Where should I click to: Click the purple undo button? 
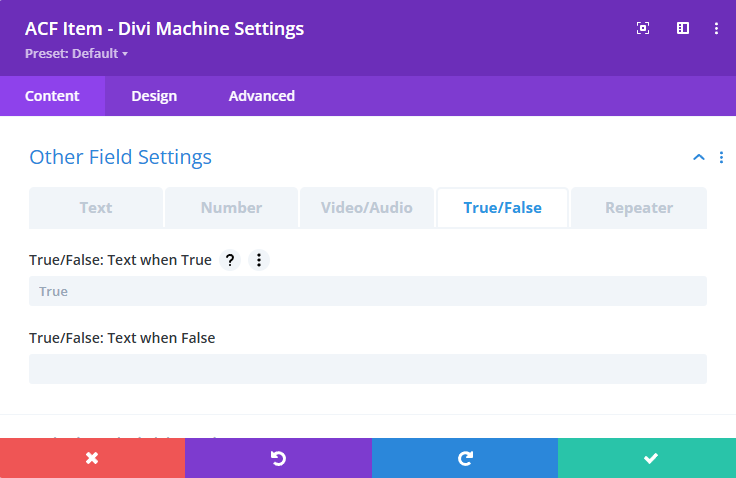pyautogui.click(x=278, y=458)
